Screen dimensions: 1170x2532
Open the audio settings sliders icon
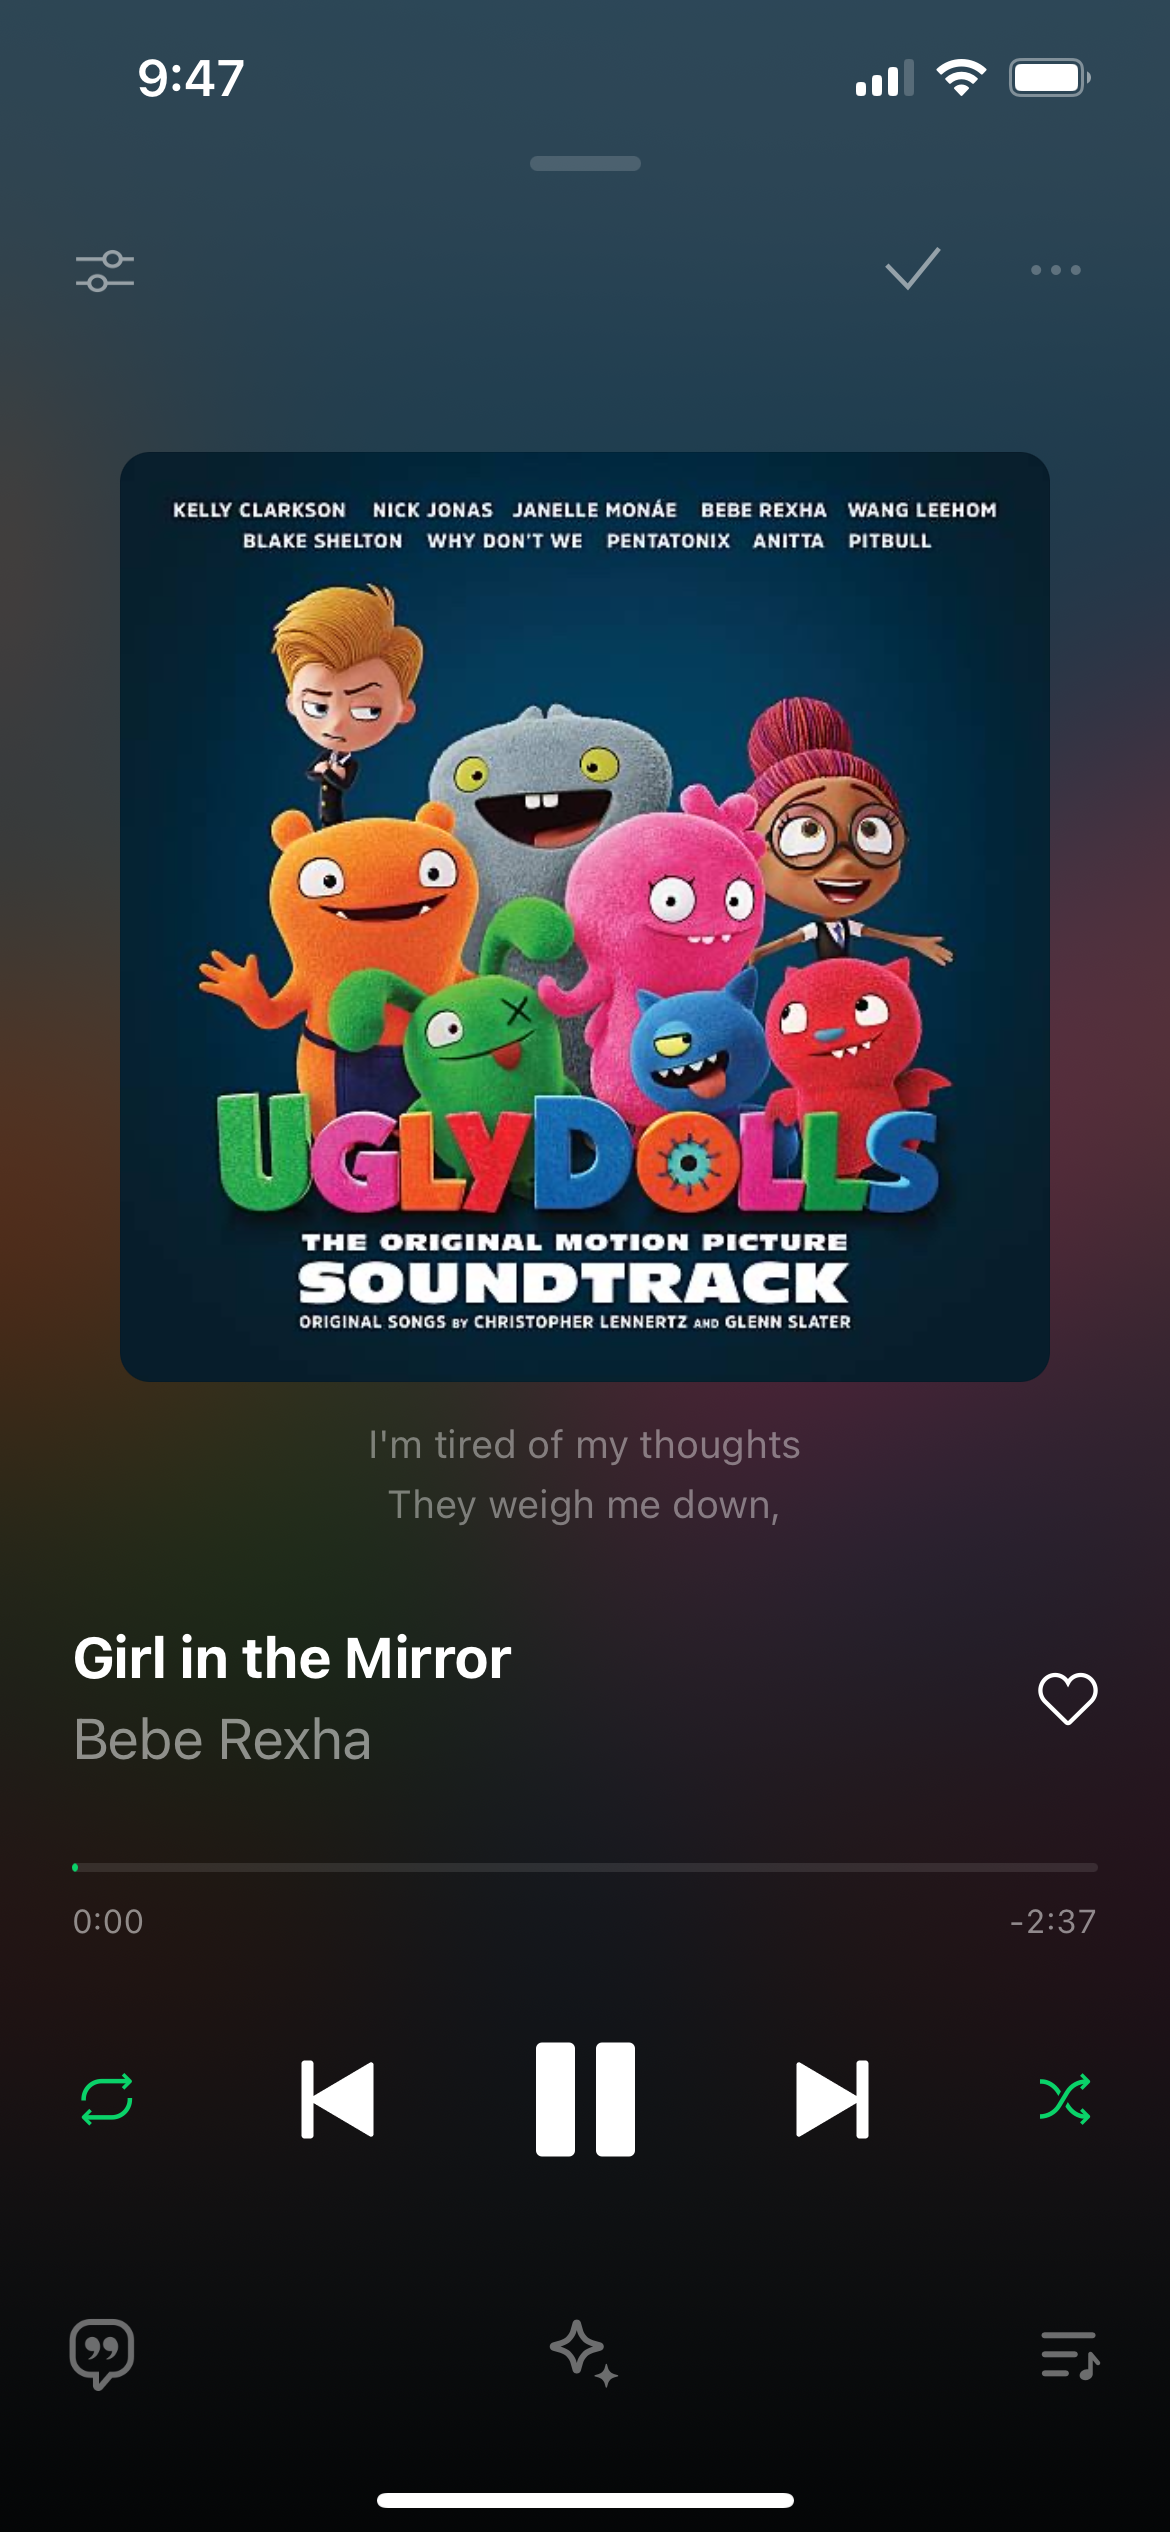tap(105, 271)
